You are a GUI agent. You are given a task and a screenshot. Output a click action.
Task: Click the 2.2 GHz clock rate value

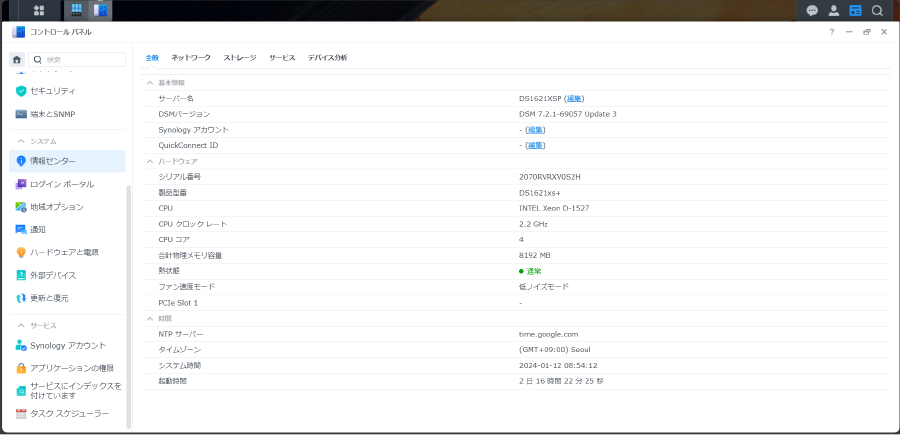point(533,224)
